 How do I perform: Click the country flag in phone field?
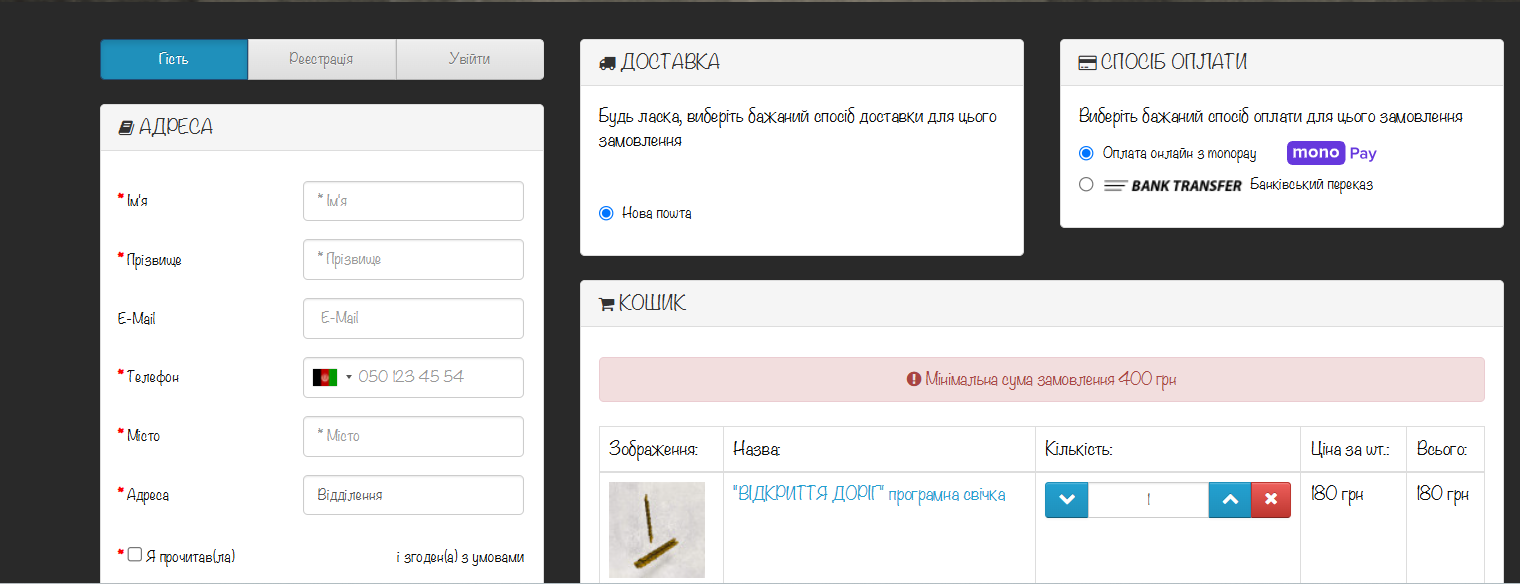(x=325, y=377)
